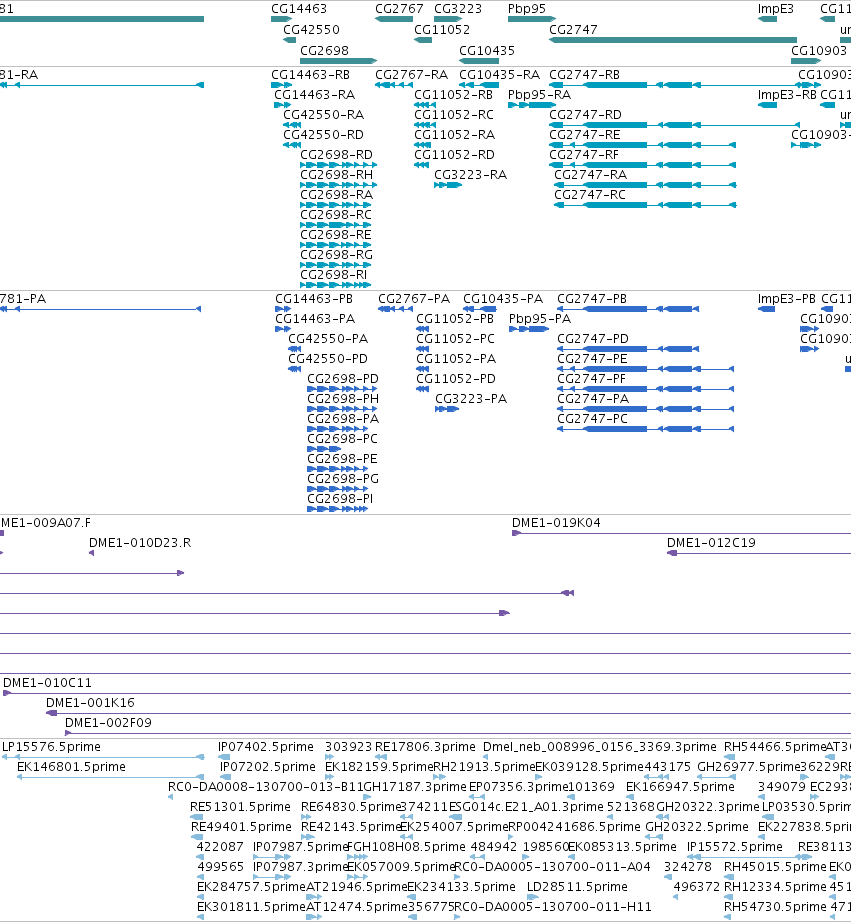Click transcript CG2767-RA
The width and height of the screenshot is (851, 922).
click(412, 75)
